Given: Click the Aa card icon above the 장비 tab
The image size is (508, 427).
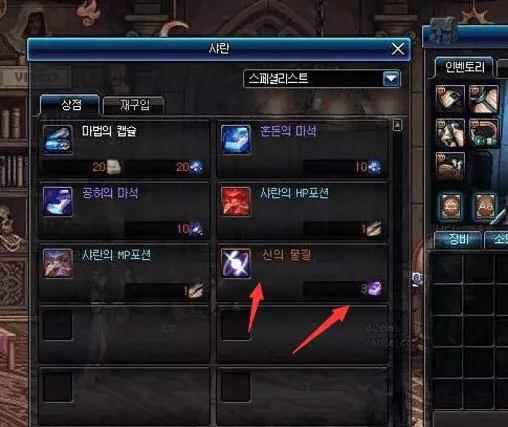Looking at the screenshot, I should point(484,207).
